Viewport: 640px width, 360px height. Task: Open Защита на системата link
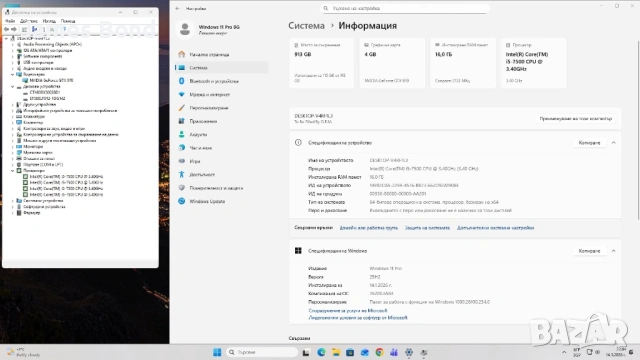coord(427,228)
